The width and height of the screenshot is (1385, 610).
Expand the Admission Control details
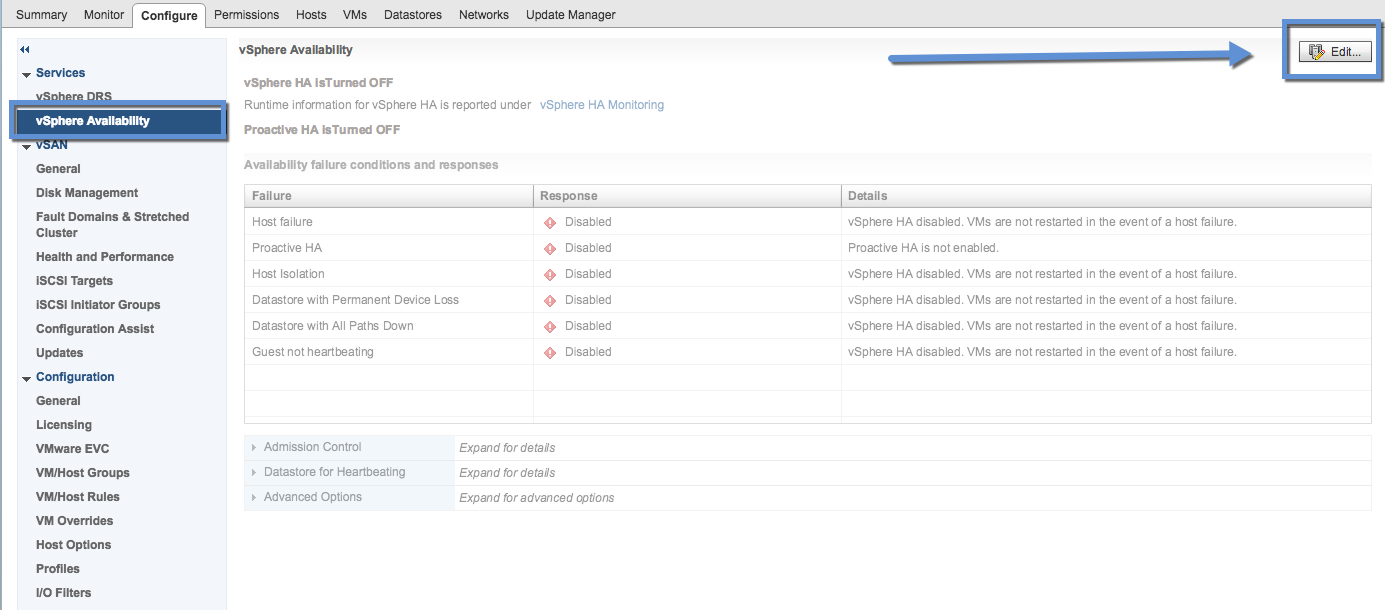[254, 447]
